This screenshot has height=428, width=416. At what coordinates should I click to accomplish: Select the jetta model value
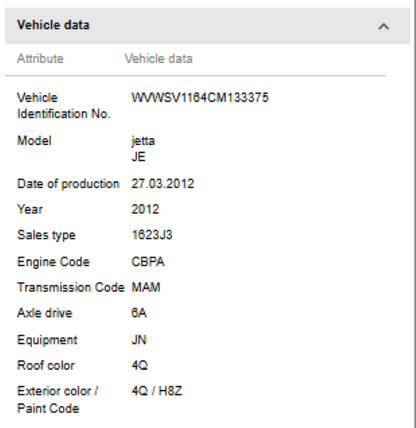tap(143, 141)
